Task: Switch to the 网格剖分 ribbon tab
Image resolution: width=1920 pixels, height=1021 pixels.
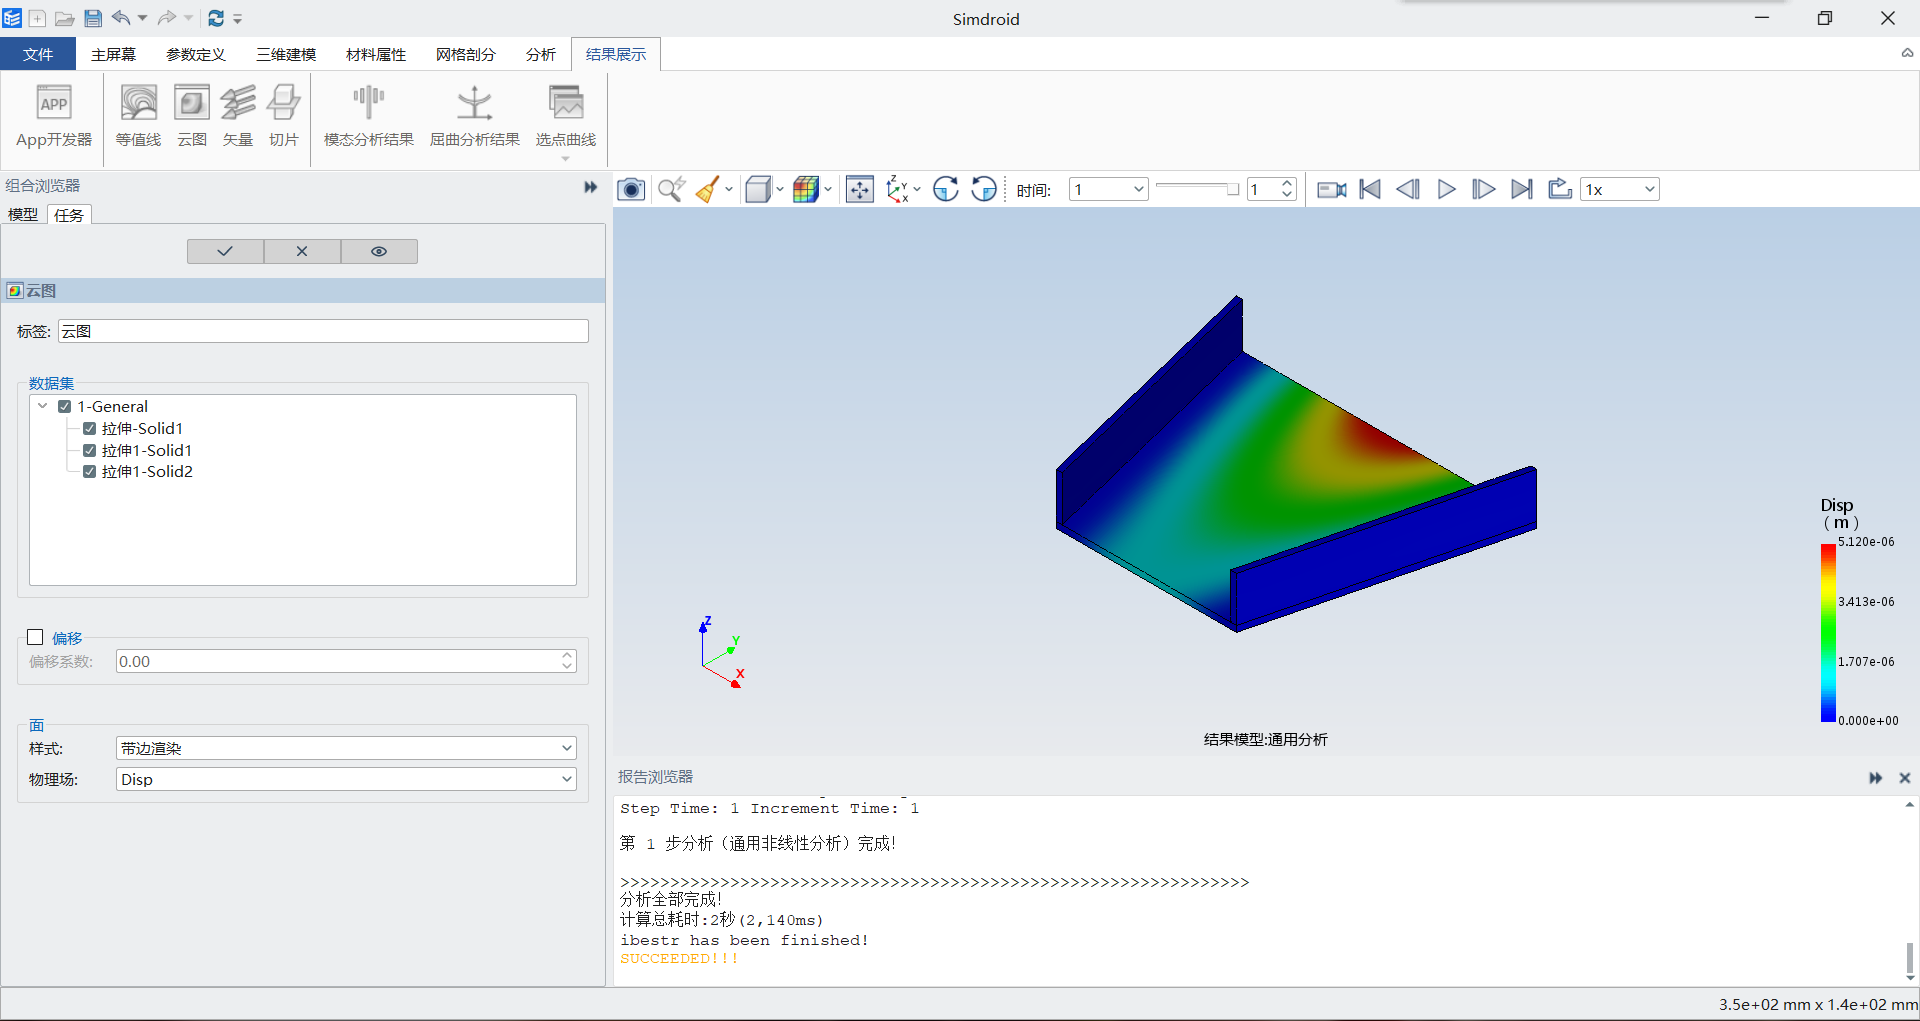Action: pyautogui.click(x=465, y=54)
